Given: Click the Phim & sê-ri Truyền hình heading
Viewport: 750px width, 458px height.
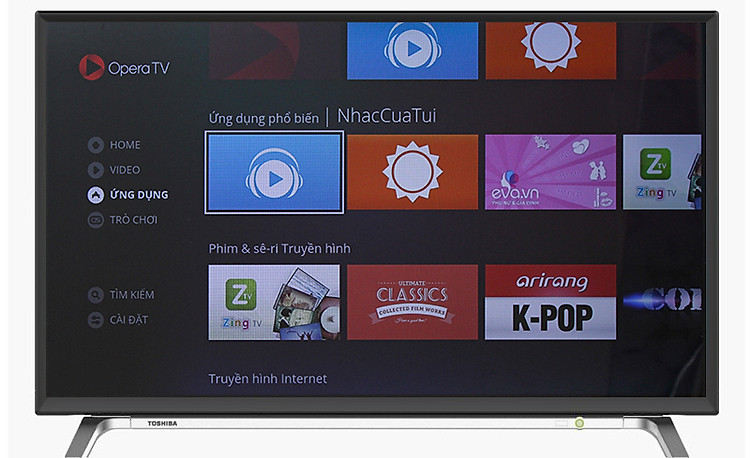Looking at the screenshot, I should click(279, 249).
